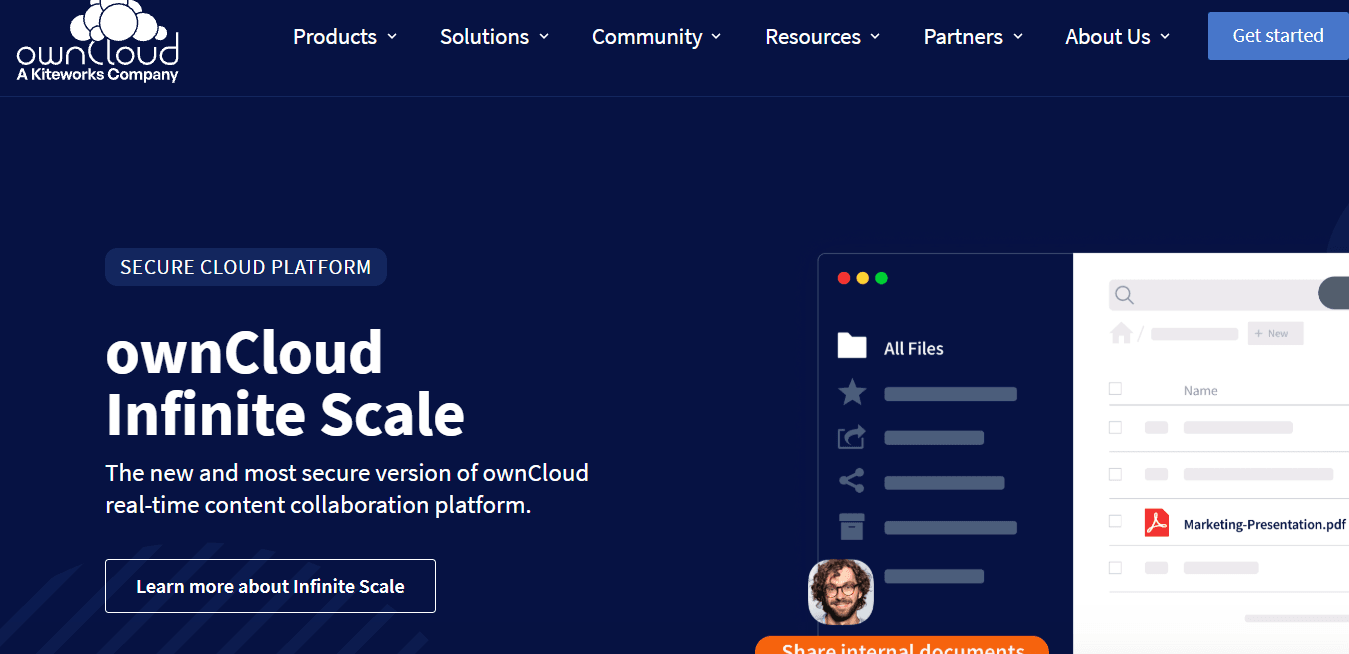Expand the chevron next to Solutions
1349x654 pixels.
(544, 37)
